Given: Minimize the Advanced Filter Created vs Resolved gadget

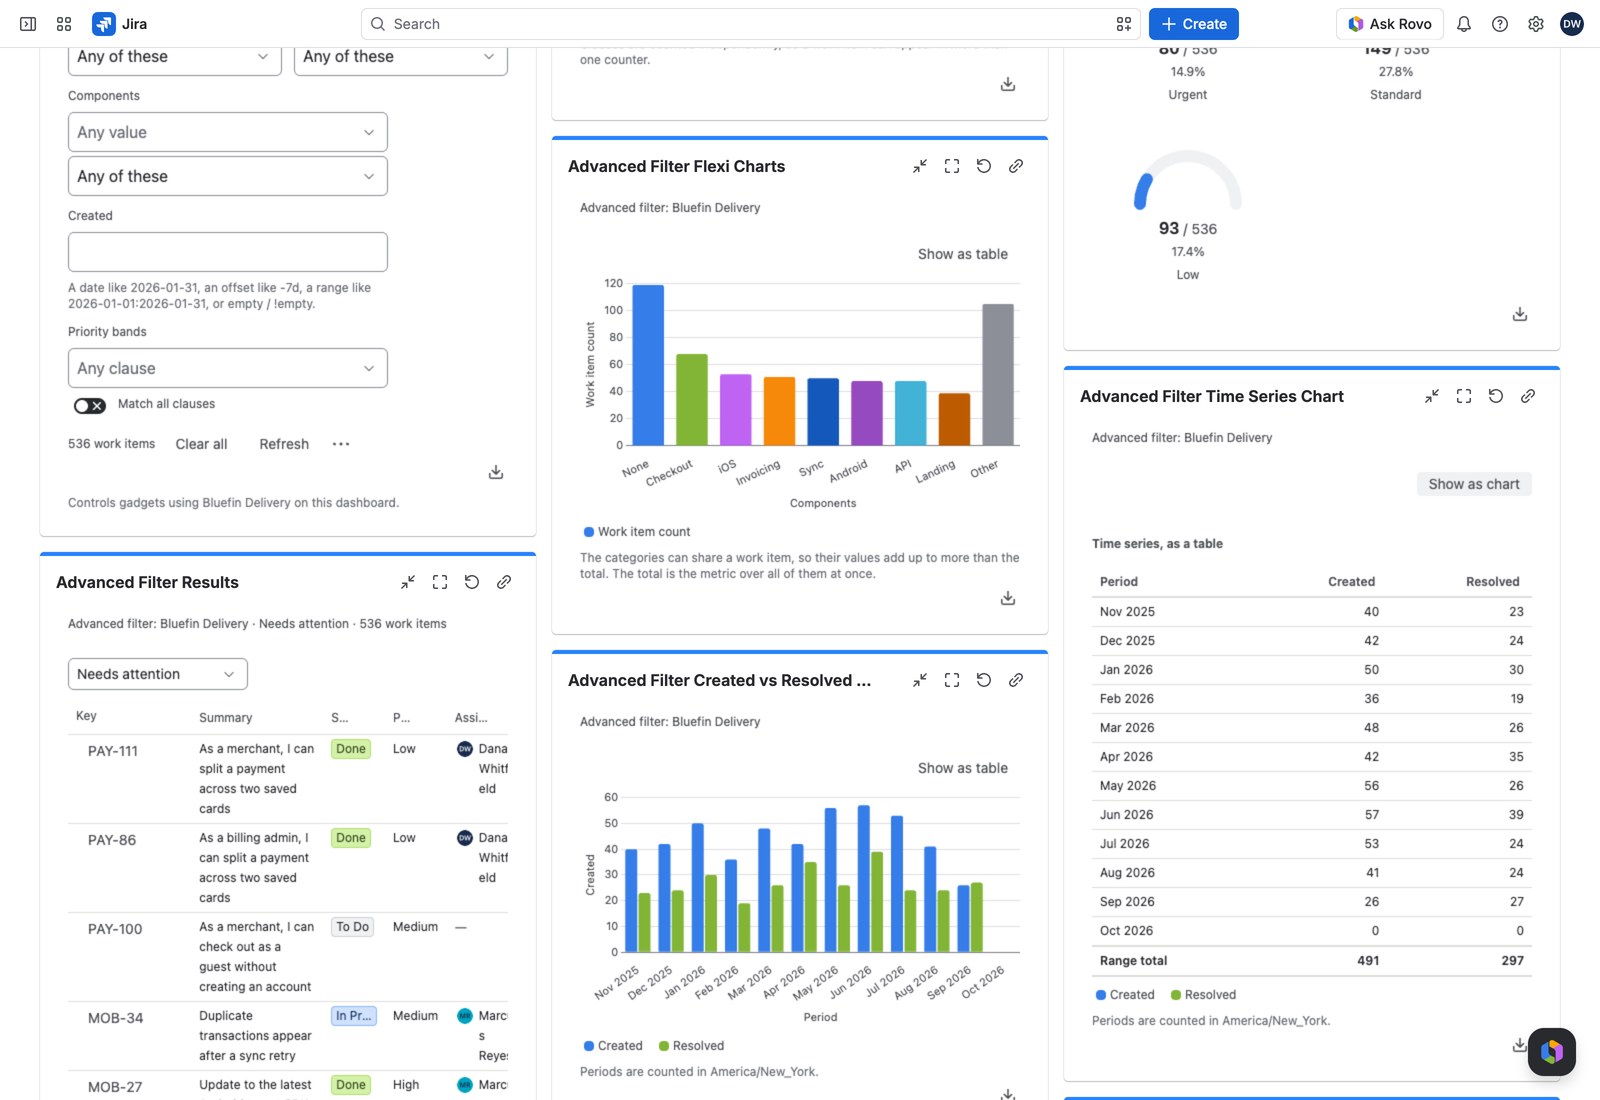Looking at the screenshot, I should pyautogui.click(x=920, y=680).
